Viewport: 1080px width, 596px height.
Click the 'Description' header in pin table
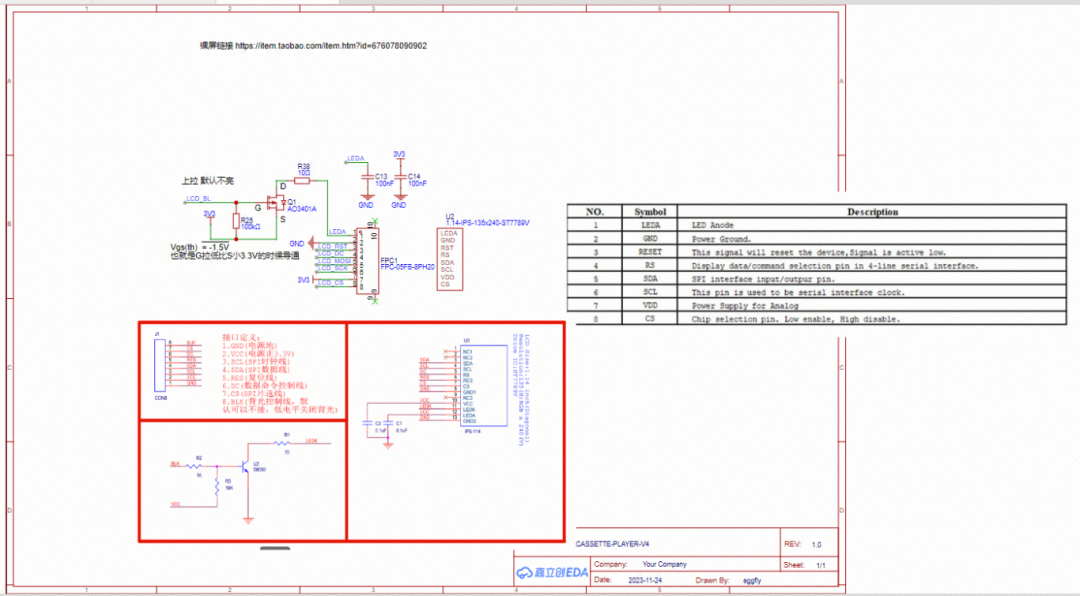click(872, 212)
